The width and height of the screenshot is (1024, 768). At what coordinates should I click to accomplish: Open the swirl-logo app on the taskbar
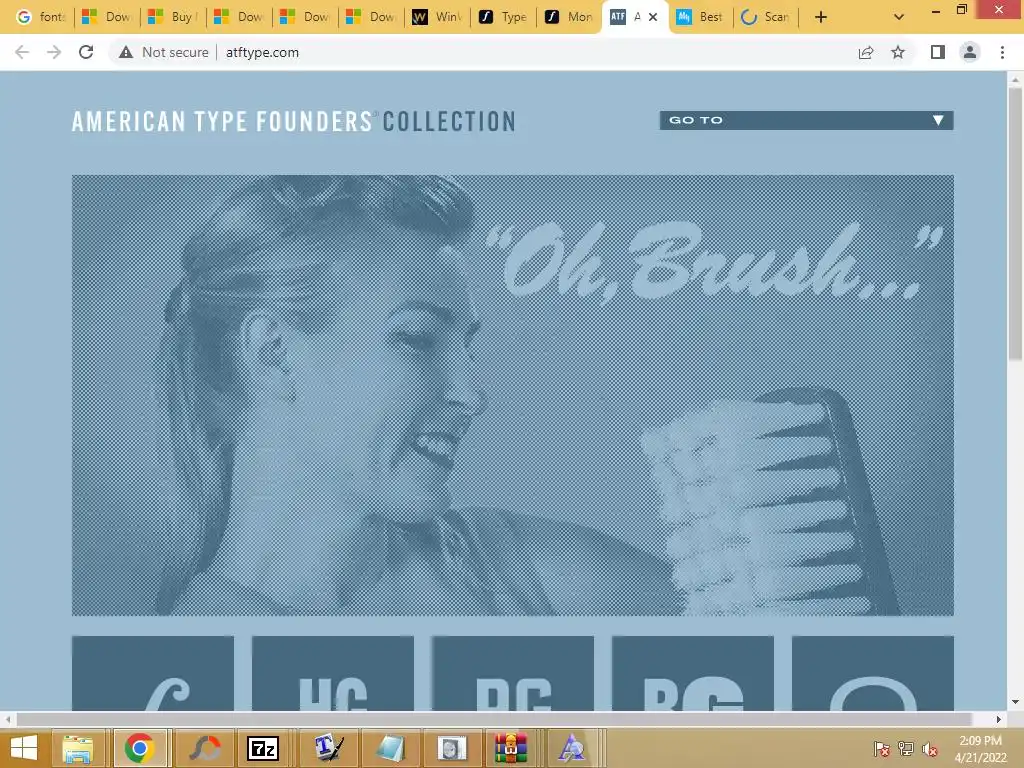204,748
